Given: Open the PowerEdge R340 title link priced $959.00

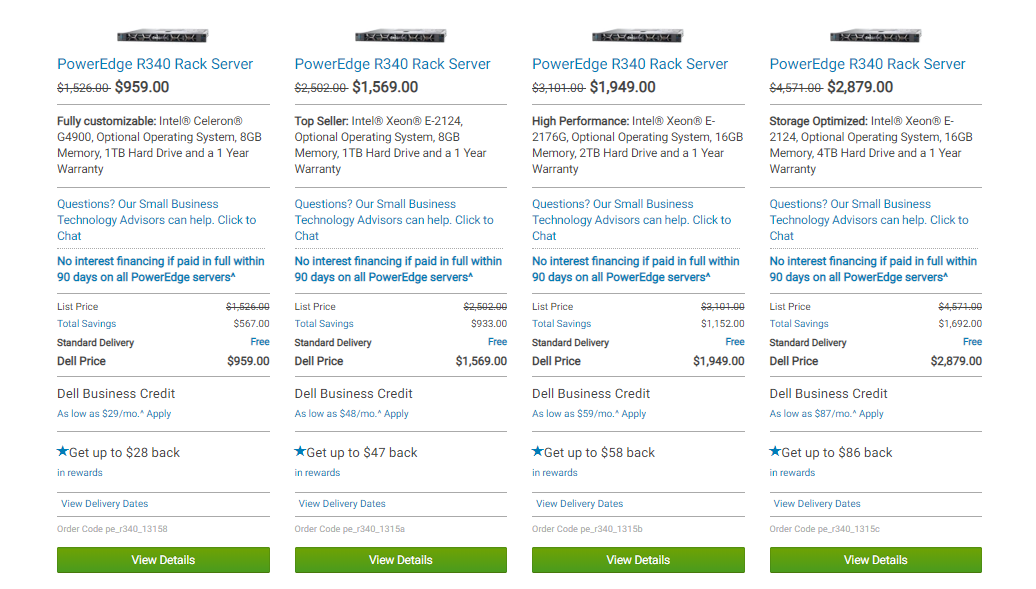Looking at the screenshot, I should click(x=155, y=64).
